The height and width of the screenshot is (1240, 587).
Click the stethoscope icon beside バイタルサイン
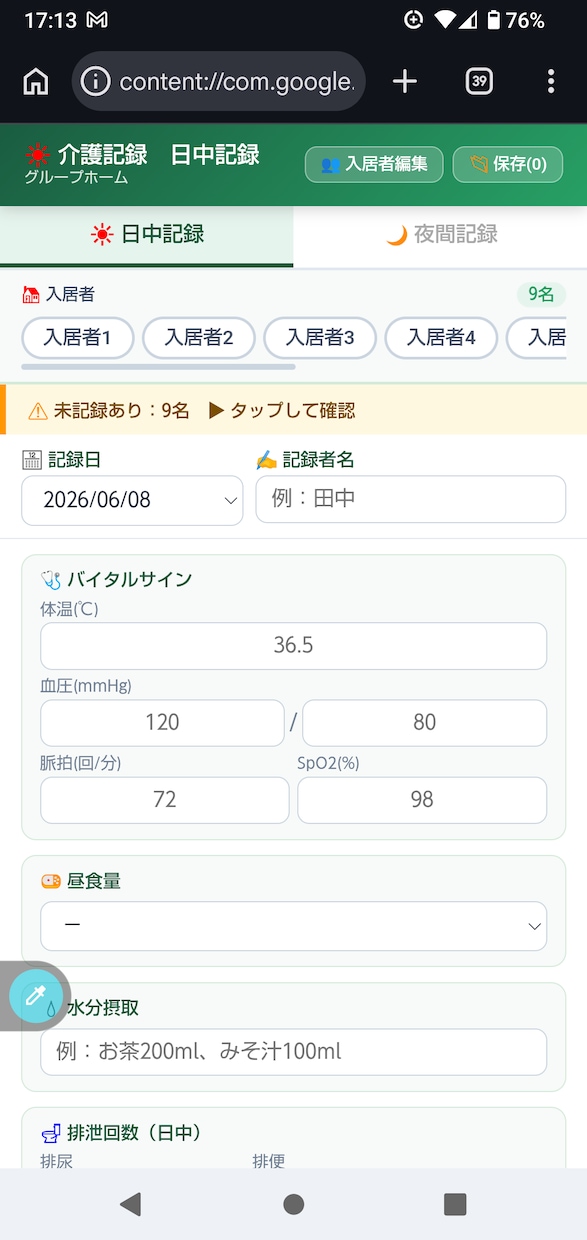pyautogui.click(x=51, y=579)
